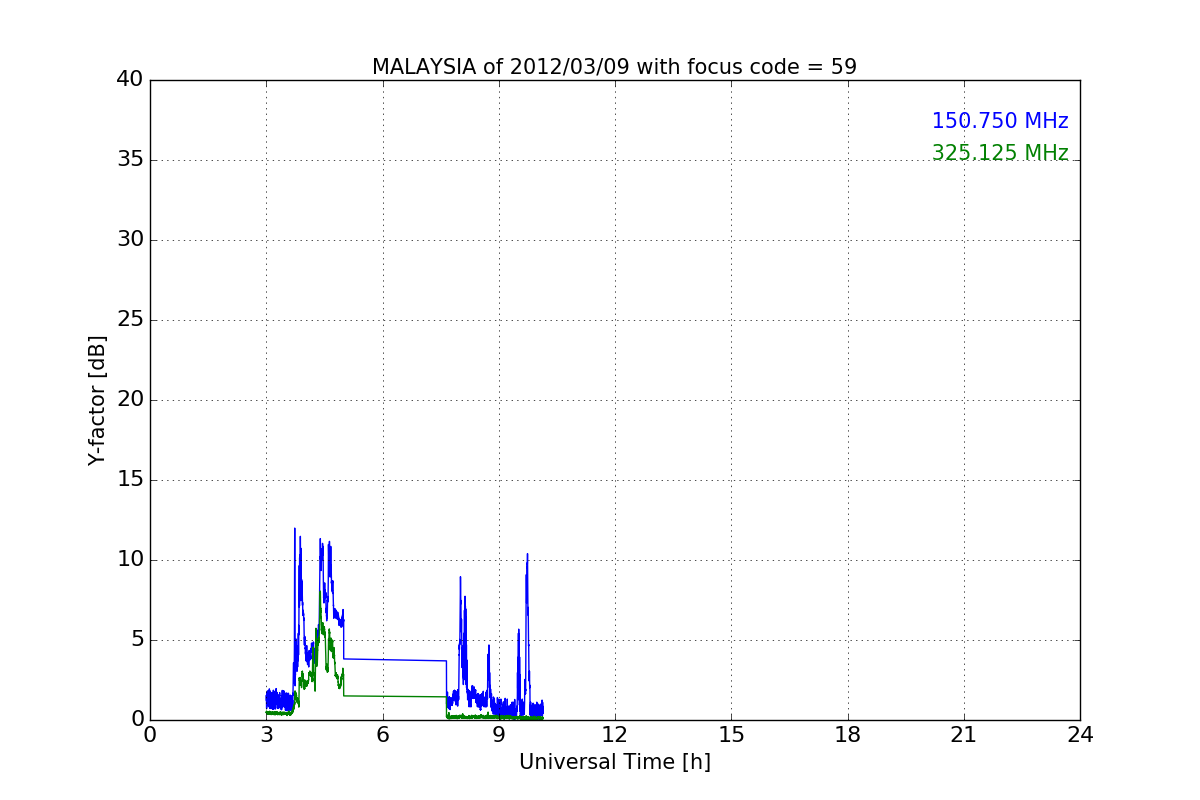
Task: Click the Universal Time [h] axis label
Action: click(x=614, y=762)
